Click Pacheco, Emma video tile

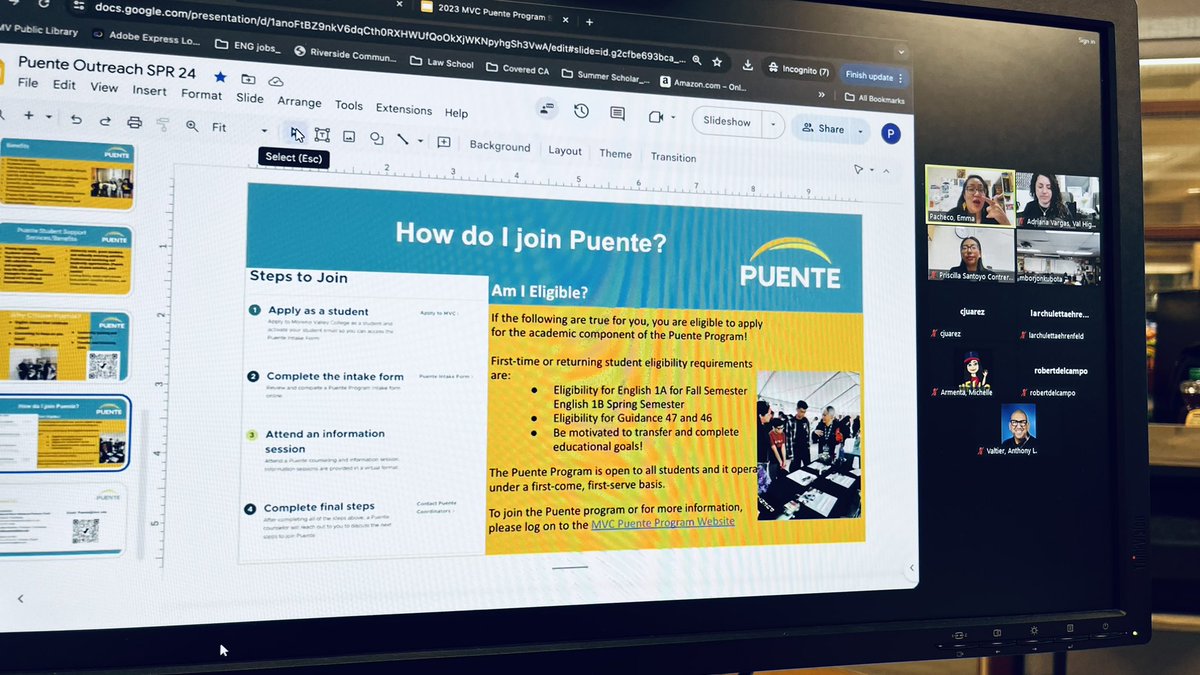pos(969,195)
